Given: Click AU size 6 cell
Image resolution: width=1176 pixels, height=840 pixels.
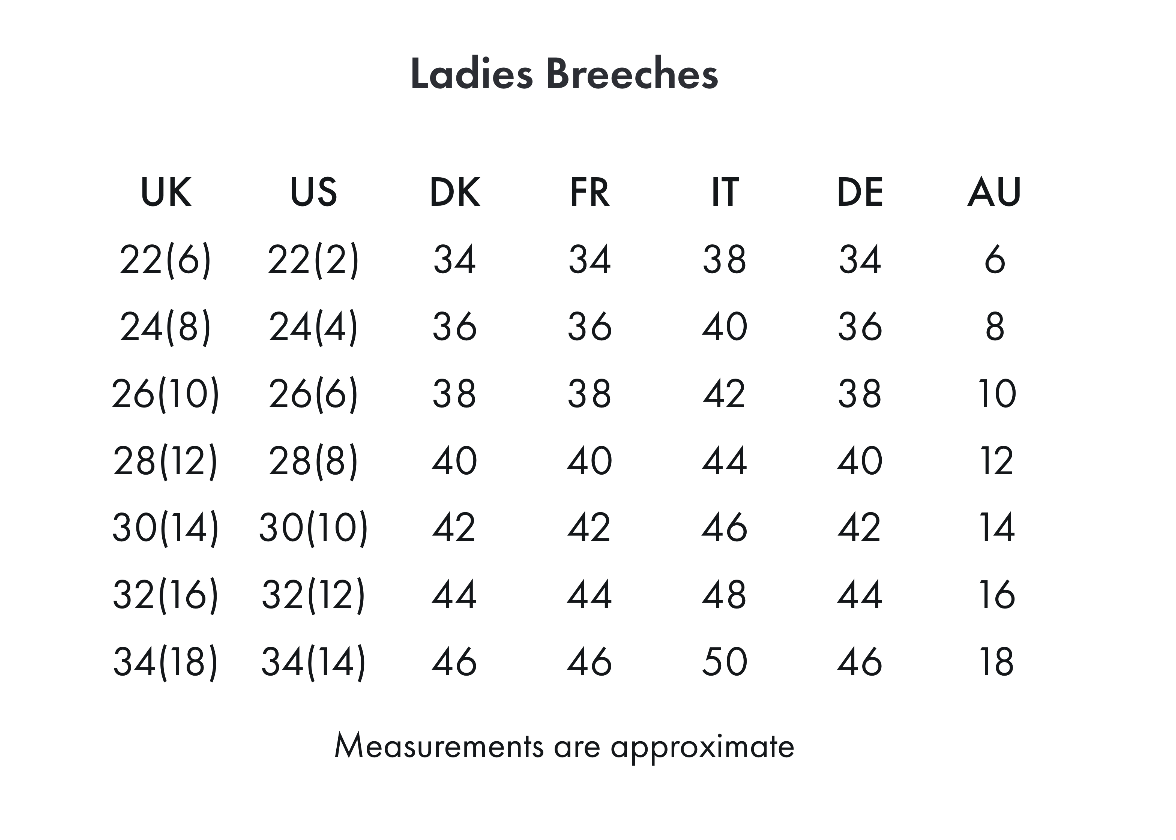Looking at the screenshot, I should click(x=994, y=260).
